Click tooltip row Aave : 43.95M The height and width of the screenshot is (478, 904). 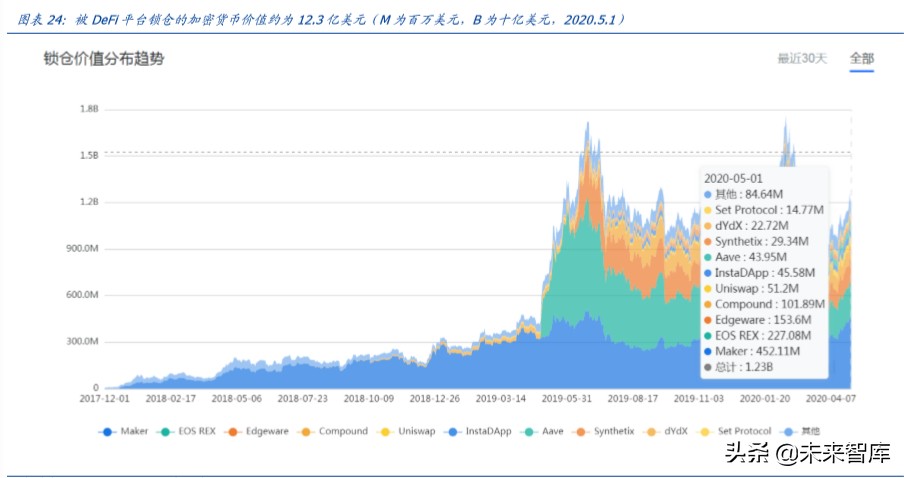point(745,257)
